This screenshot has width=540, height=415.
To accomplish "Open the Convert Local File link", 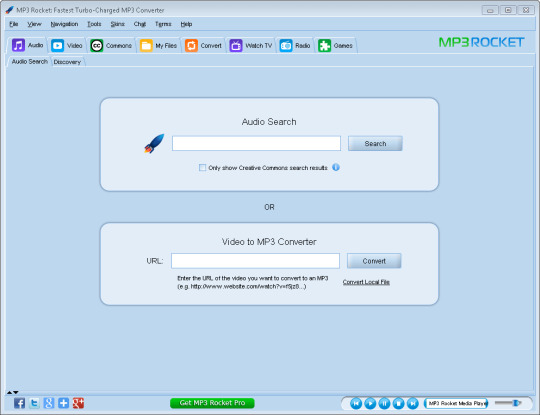I will point(366,282).
